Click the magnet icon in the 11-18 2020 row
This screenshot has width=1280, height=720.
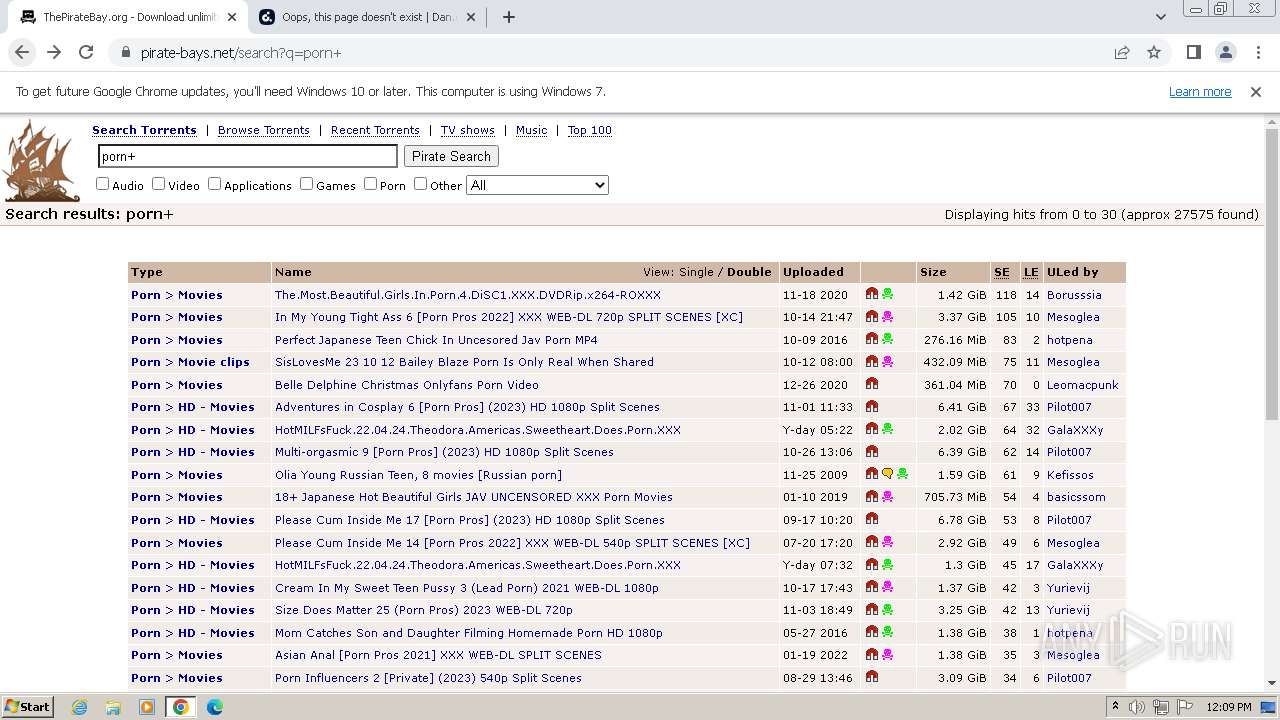(872, 295)
